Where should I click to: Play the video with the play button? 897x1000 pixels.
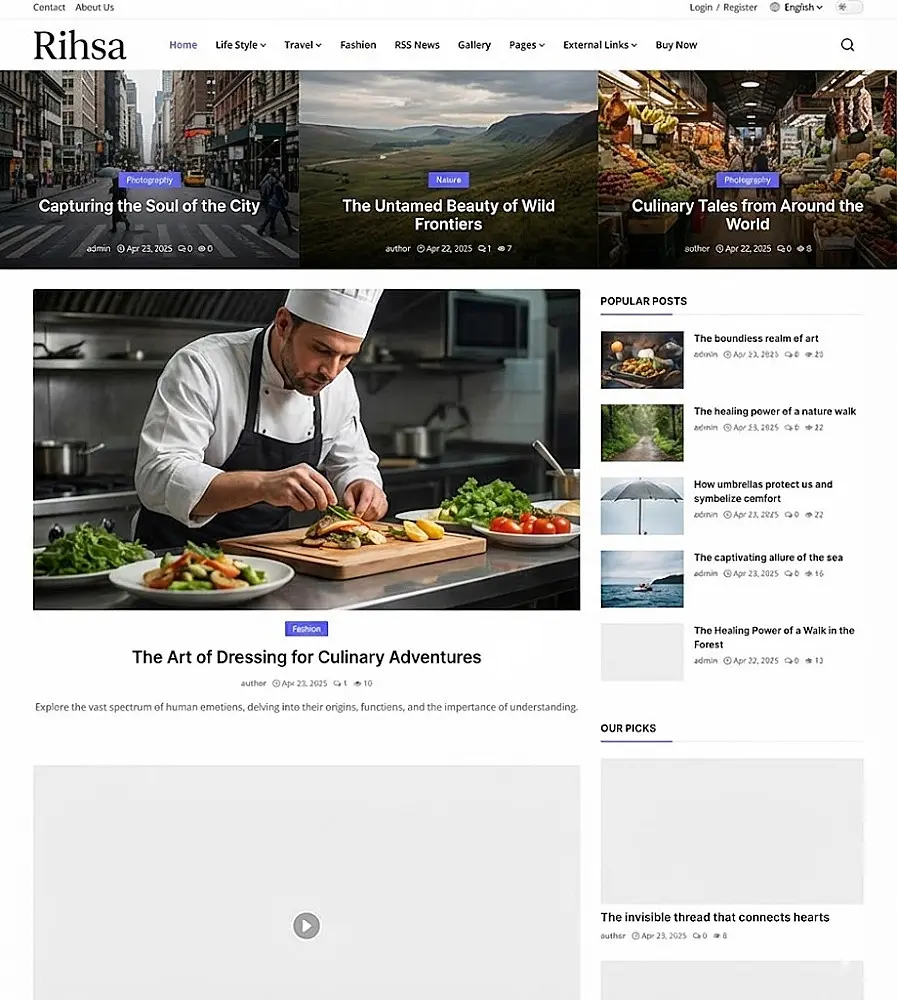[306, 925]
